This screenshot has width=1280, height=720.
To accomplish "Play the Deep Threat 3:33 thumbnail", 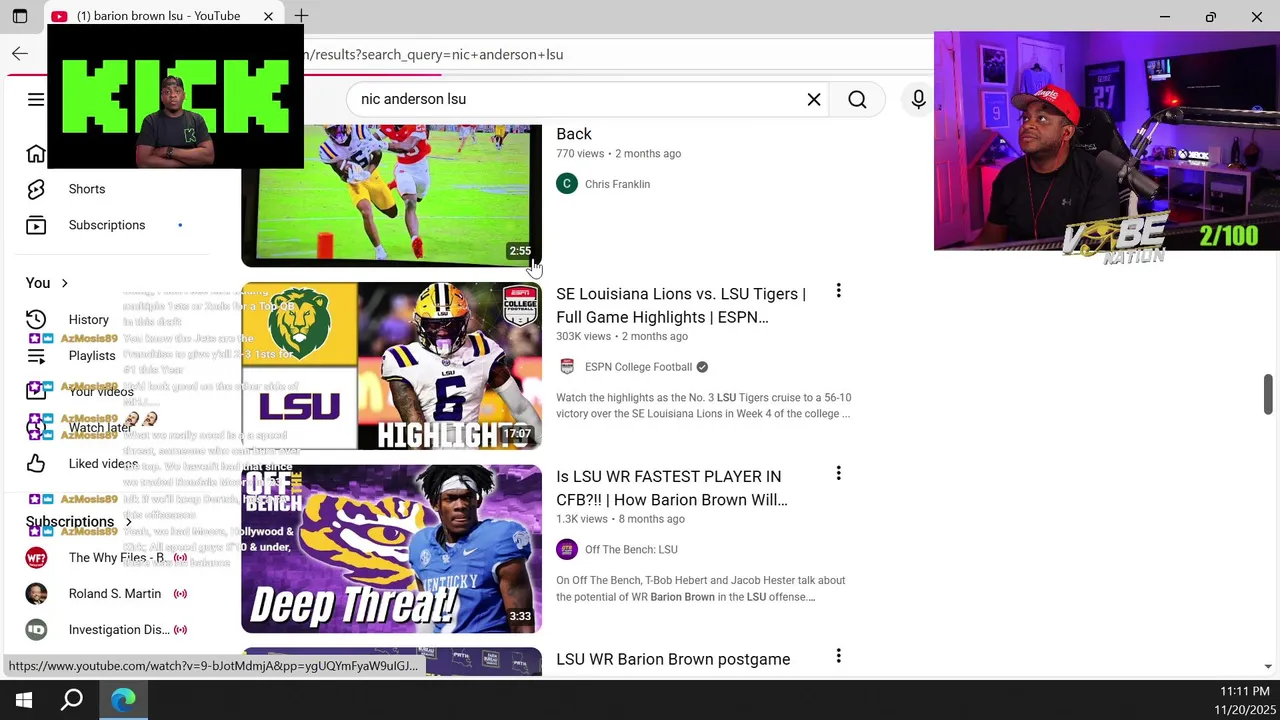I will point(391,549).
